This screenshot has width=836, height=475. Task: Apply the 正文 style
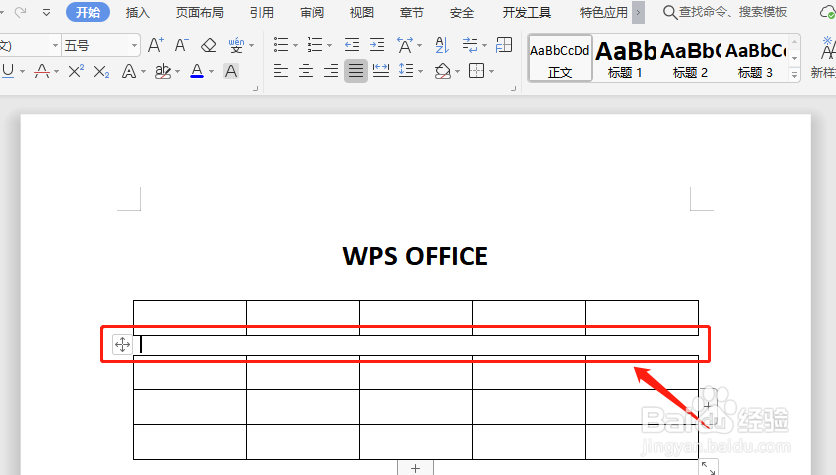point(560,59)
